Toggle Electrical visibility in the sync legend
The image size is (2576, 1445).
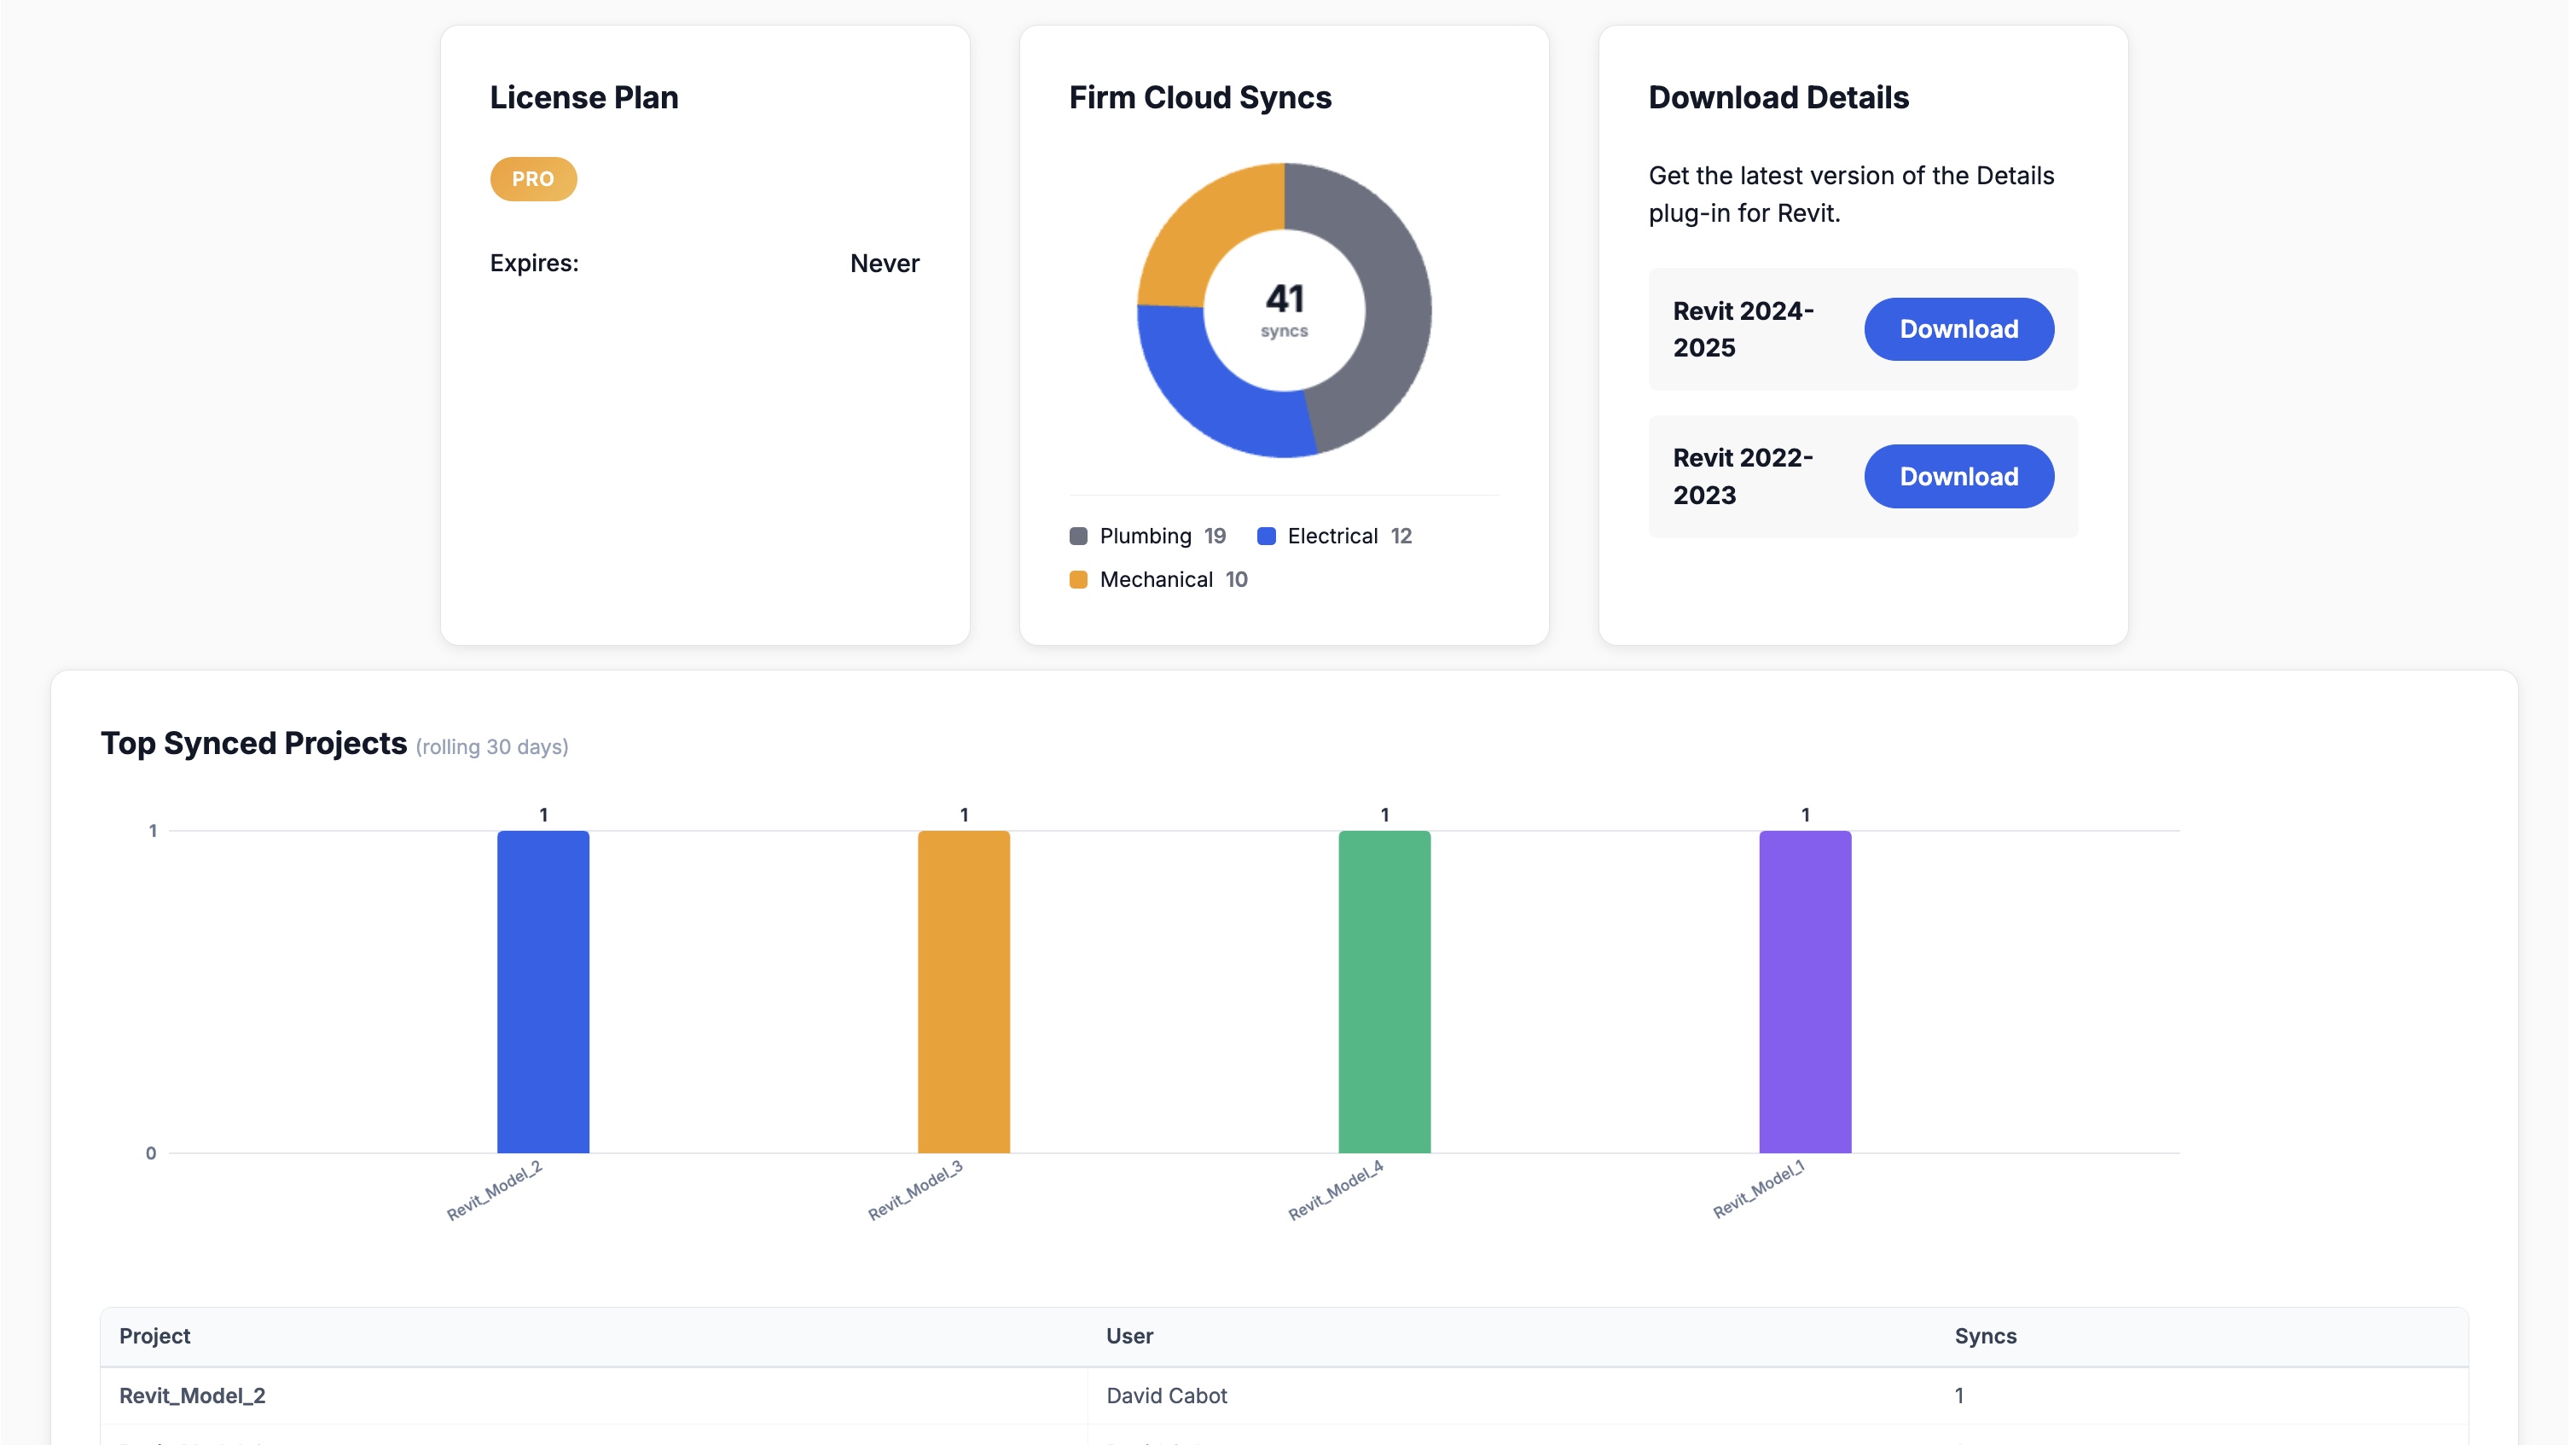(1335, 535)
